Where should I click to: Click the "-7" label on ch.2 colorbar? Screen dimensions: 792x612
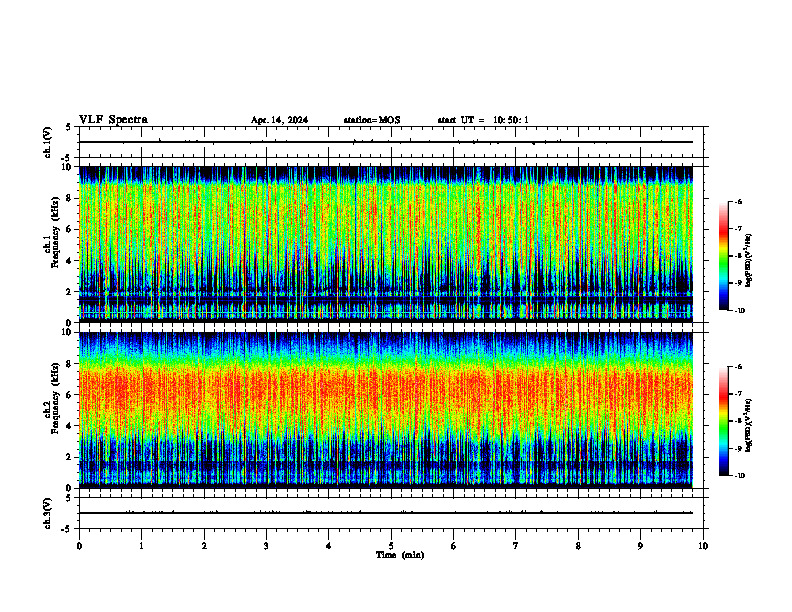[x=738, y=394]
